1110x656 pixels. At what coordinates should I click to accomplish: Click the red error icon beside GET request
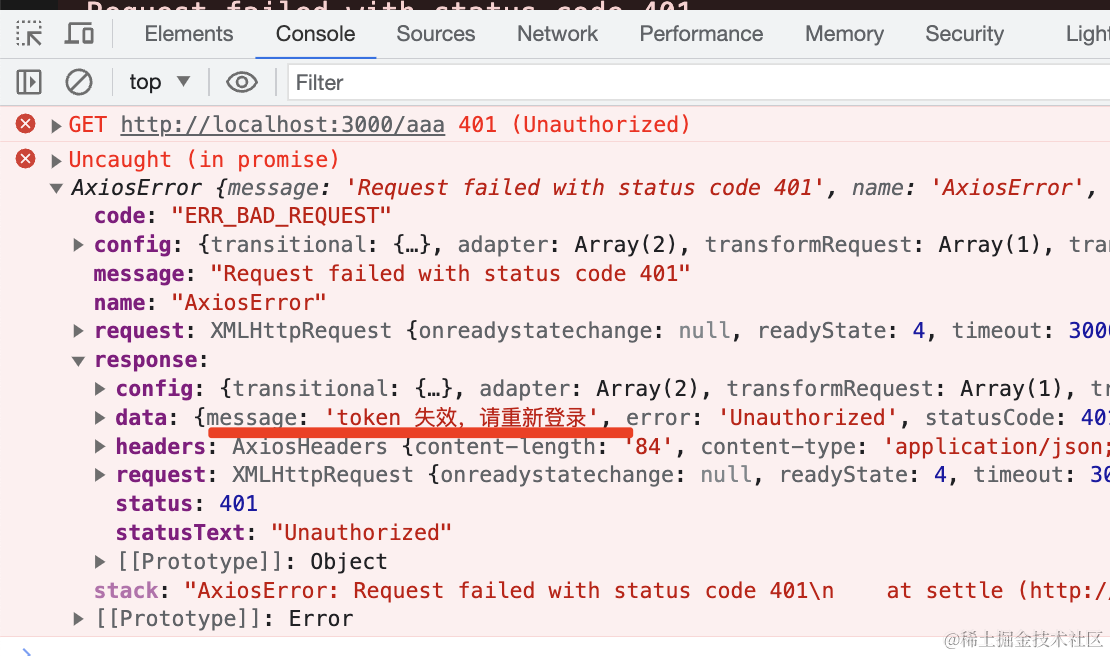click(x=25, y=124)
